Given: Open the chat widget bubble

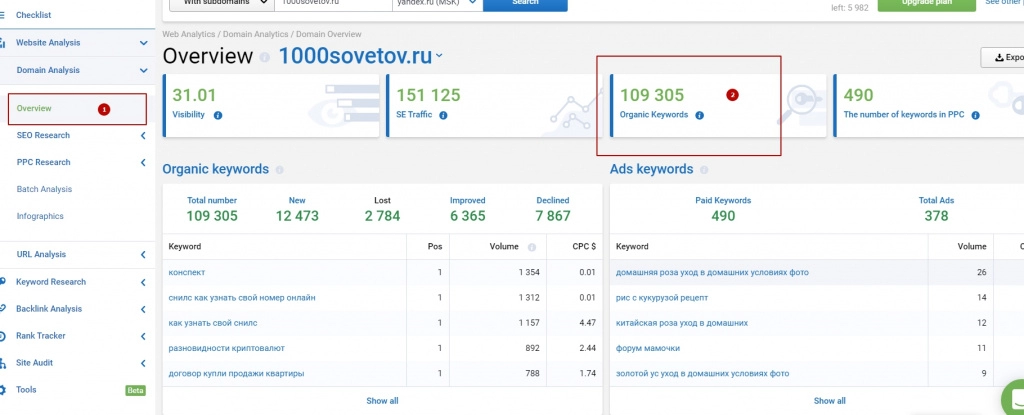Looking at the screenshot, I should [1016, 398].
